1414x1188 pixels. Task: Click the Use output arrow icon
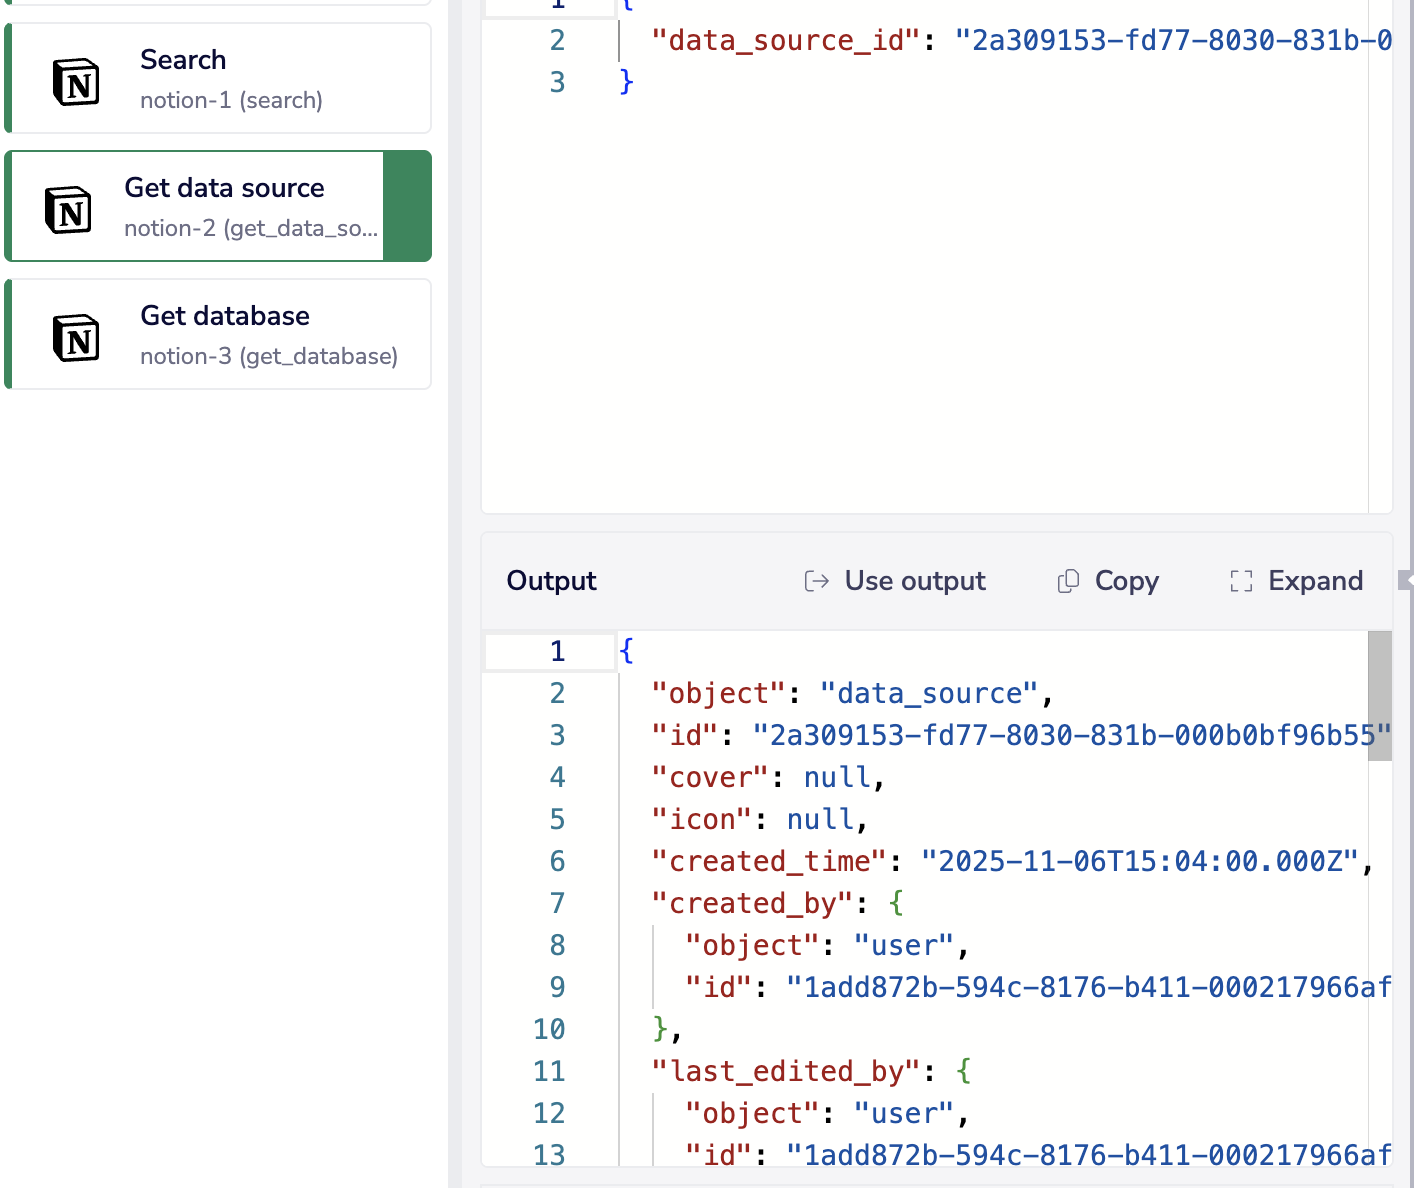coord(817,581)
